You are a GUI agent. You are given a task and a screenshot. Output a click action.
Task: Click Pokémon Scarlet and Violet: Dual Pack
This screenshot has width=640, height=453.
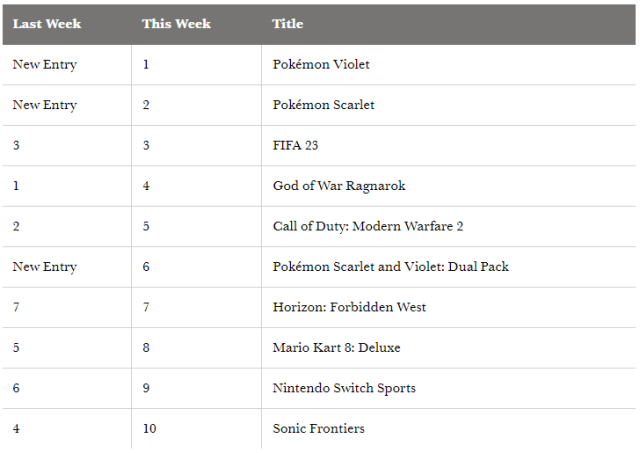[391, 267]
